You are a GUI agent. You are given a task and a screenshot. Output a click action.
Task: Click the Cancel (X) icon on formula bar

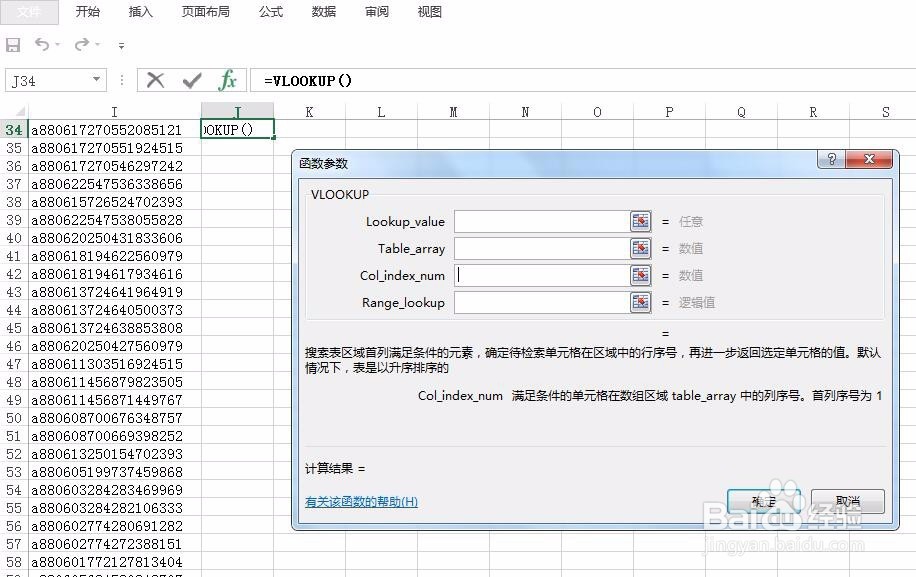tap(156, 80)
